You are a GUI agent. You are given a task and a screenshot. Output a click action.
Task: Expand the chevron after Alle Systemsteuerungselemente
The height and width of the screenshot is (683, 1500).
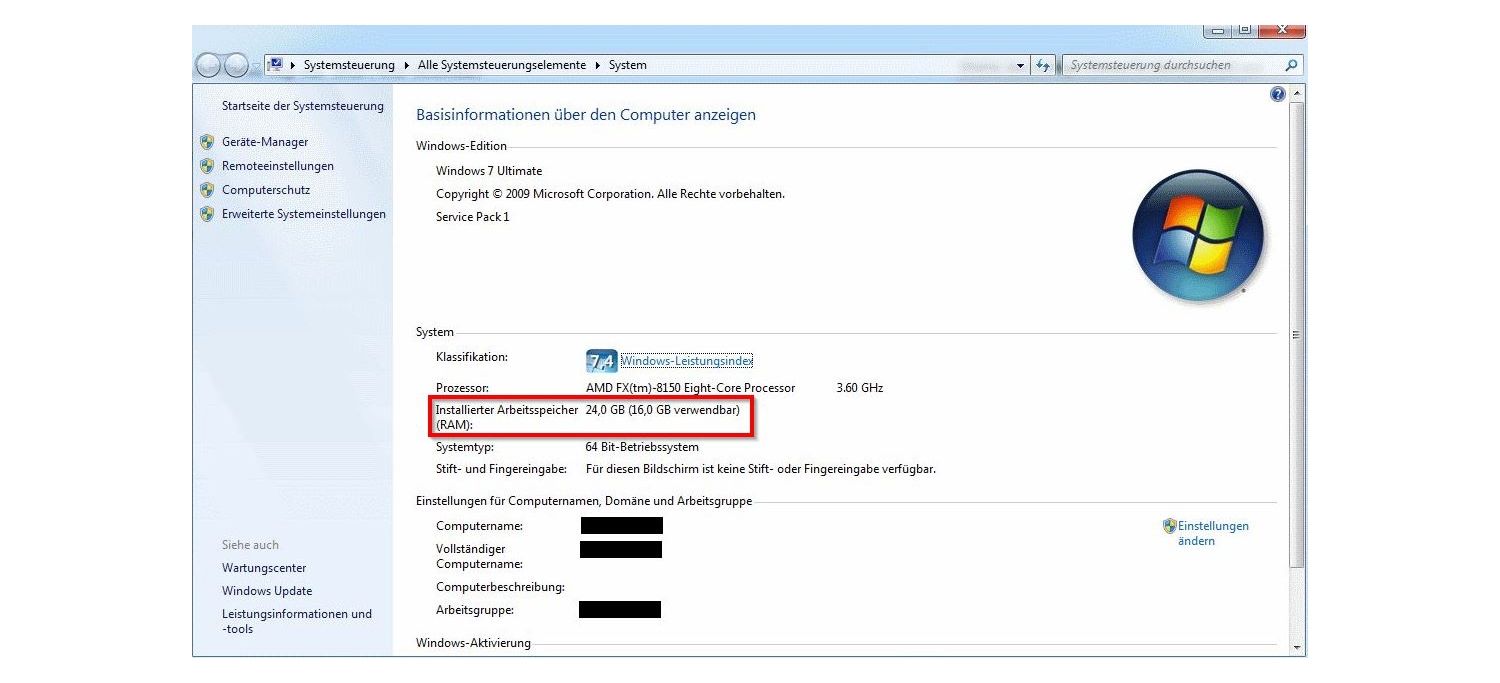599,64
